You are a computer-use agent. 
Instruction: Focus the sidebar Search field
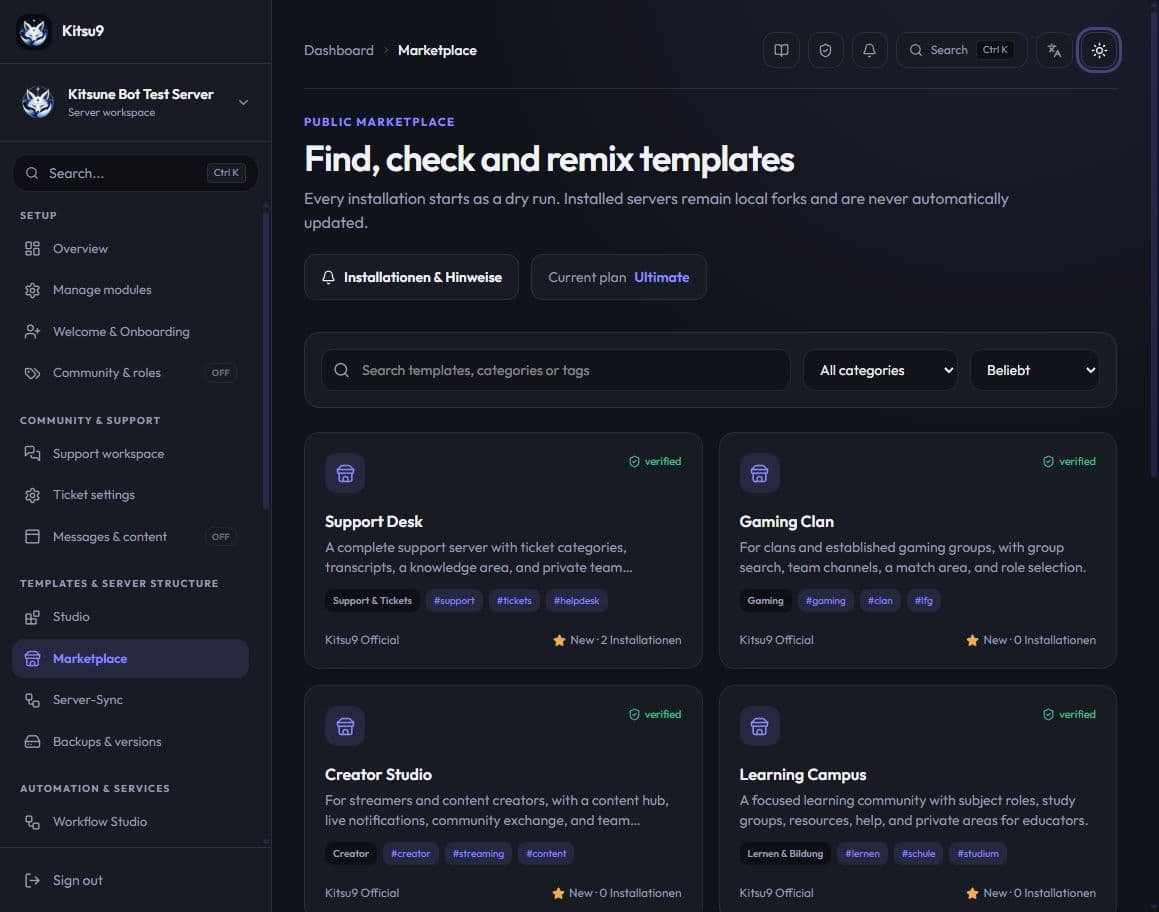click(135, 173)
